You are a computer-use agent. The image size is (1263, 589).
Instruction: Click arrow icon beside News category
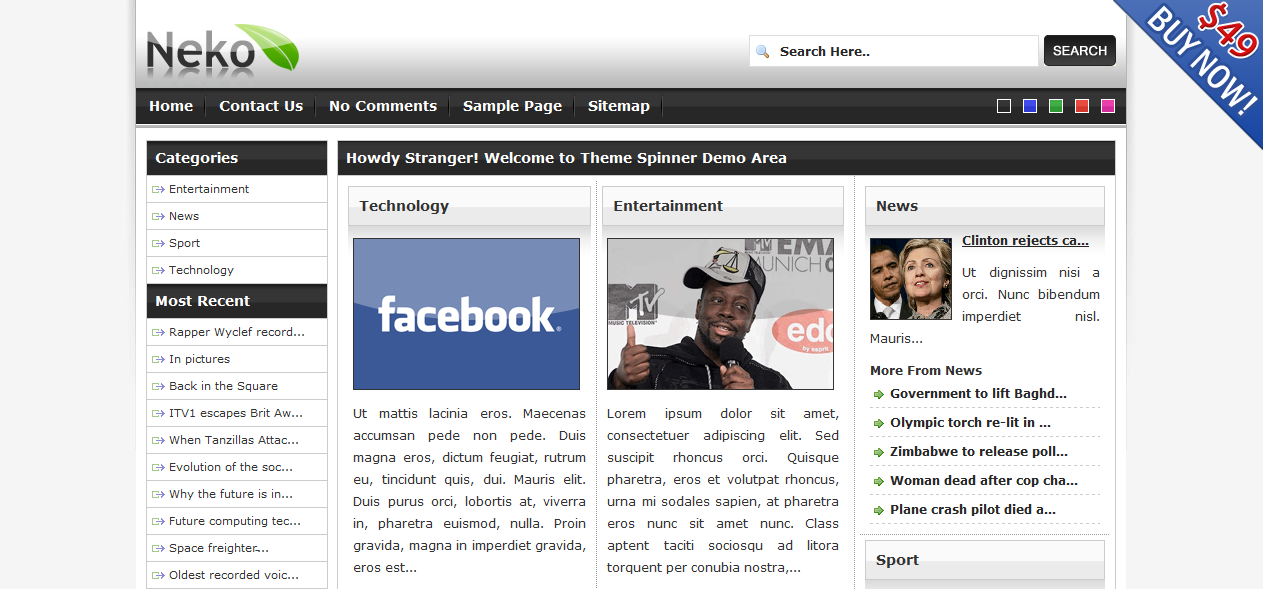coord(158,216)
